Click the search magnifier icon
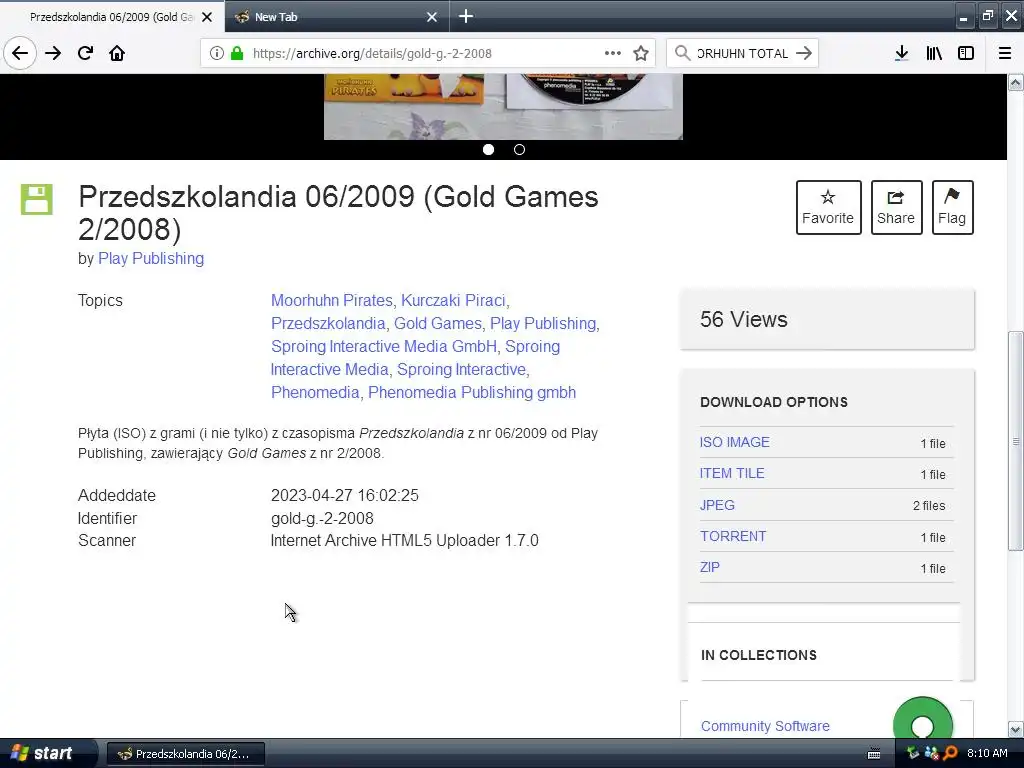The image size is (1024, 768). coord(682,54)
